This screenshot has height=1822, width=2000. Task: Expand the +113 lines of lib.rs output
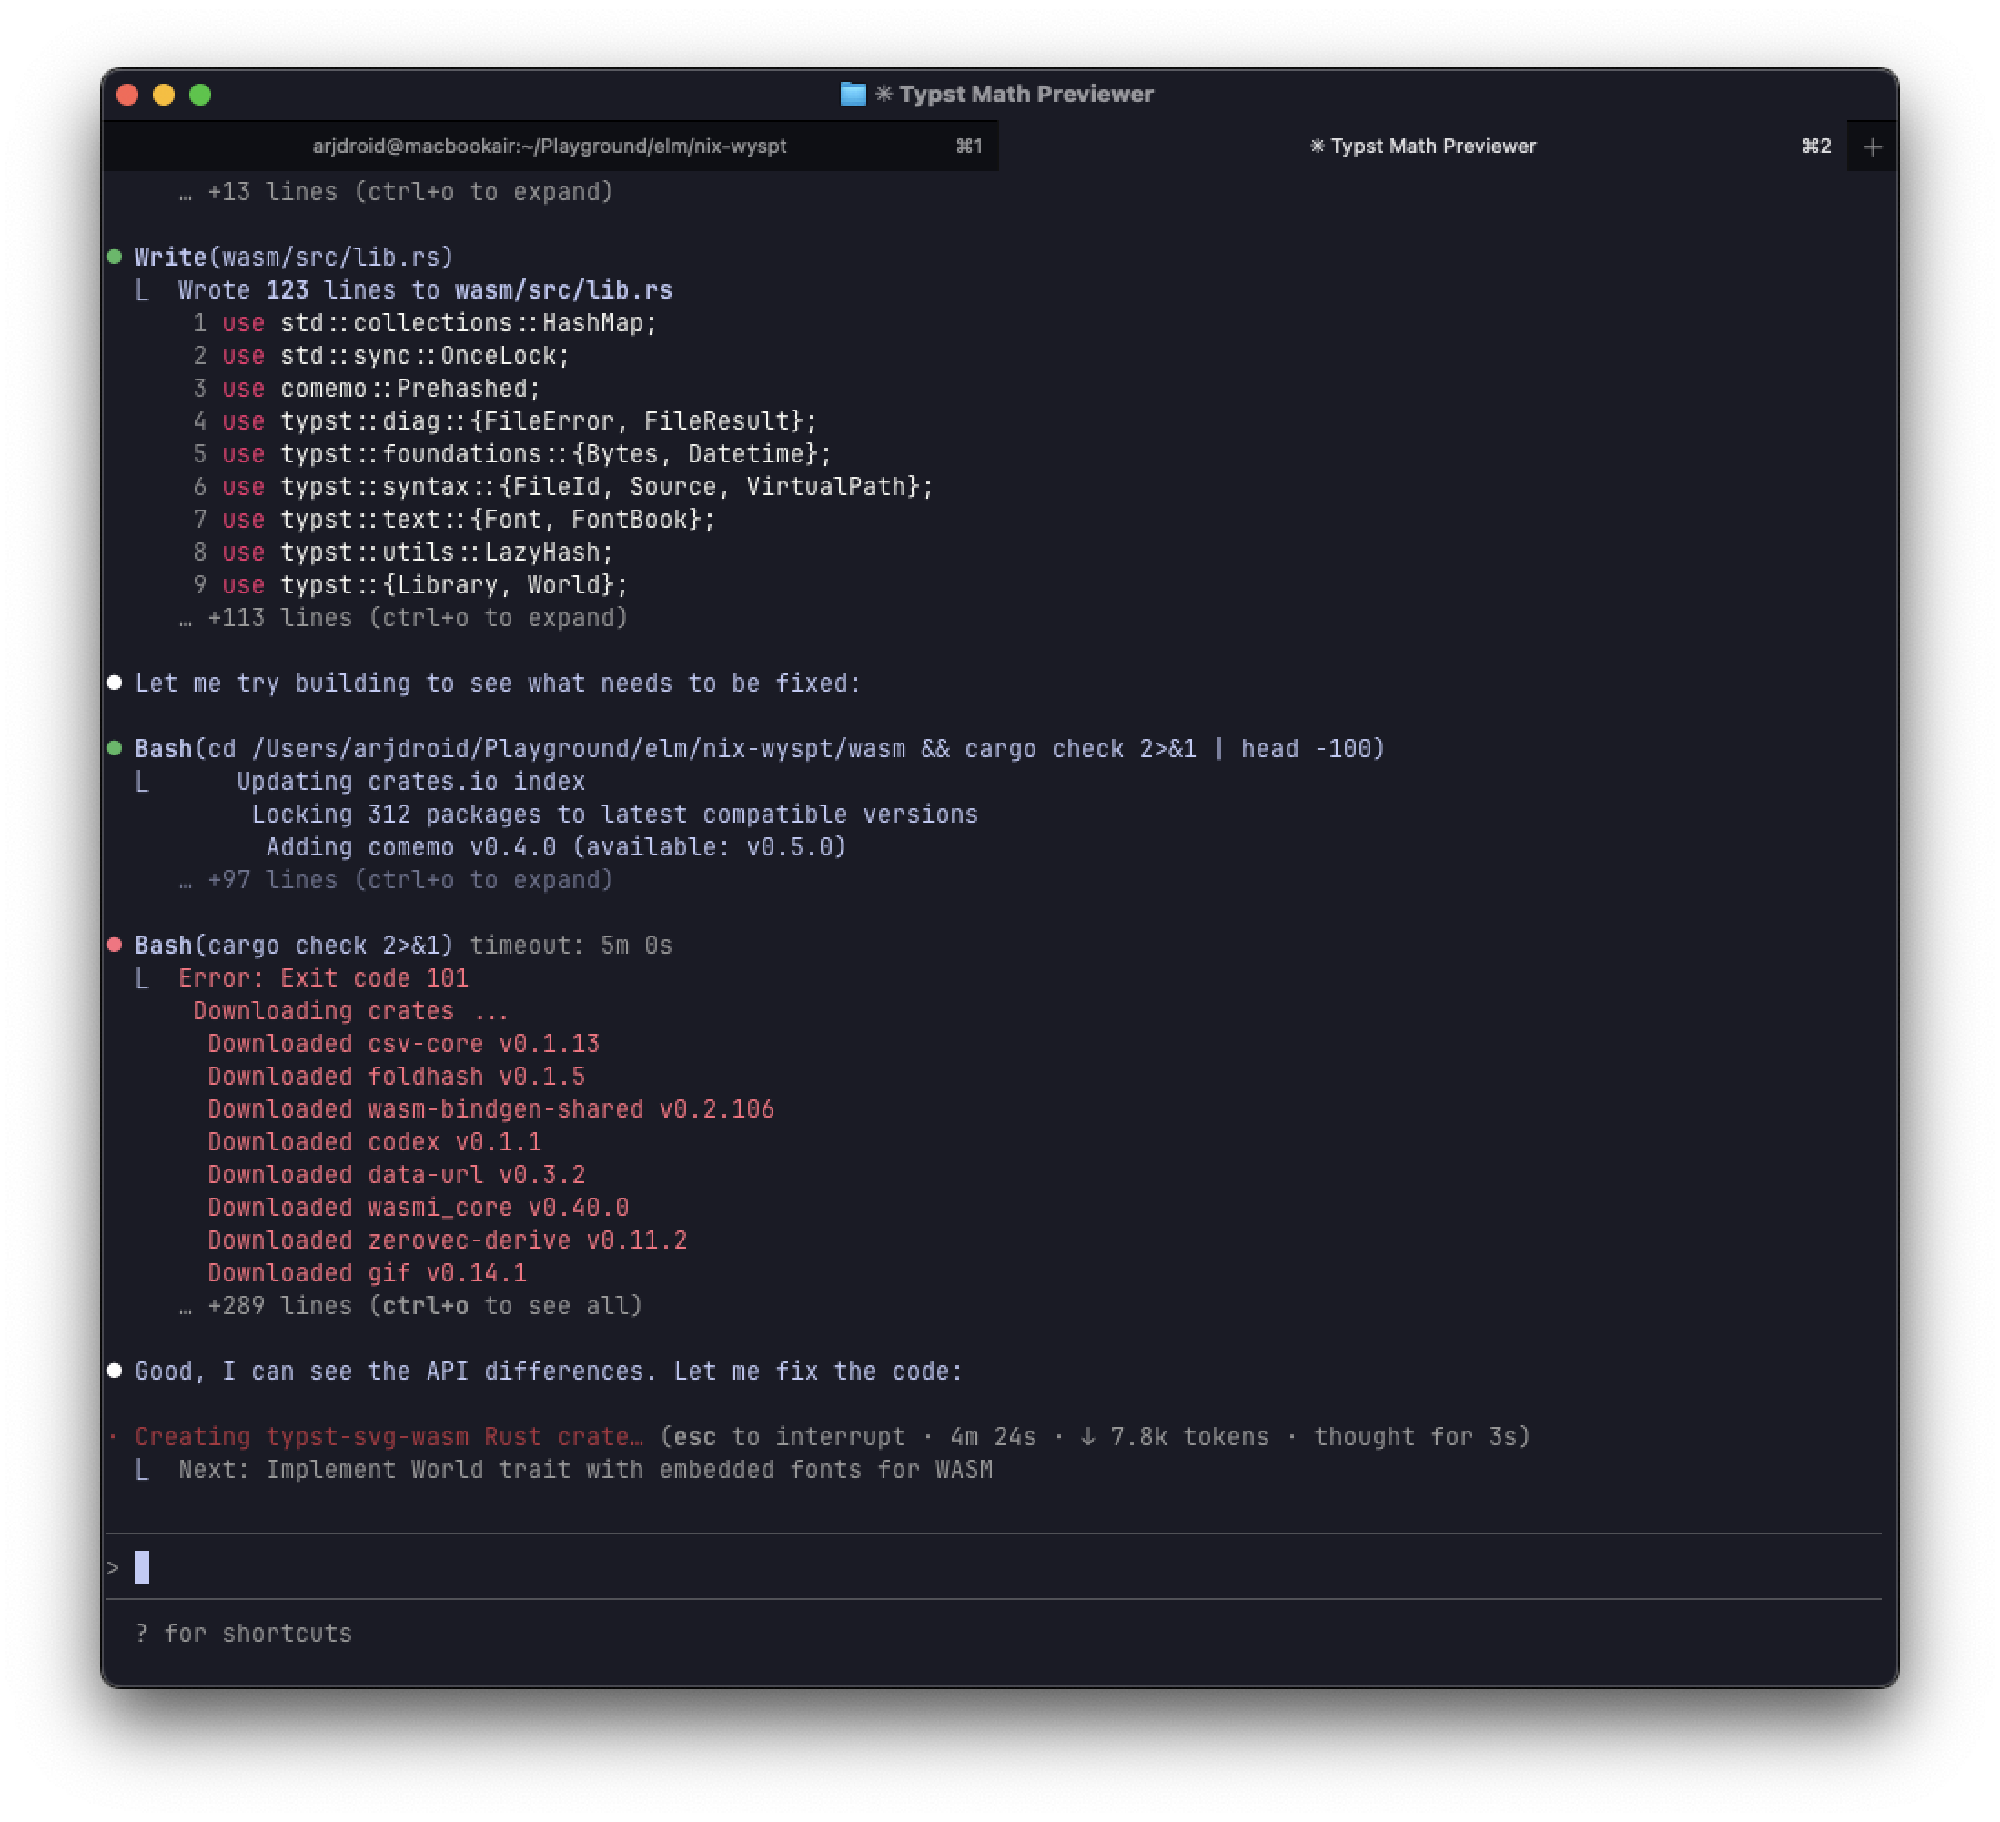(x=400, y=617)
